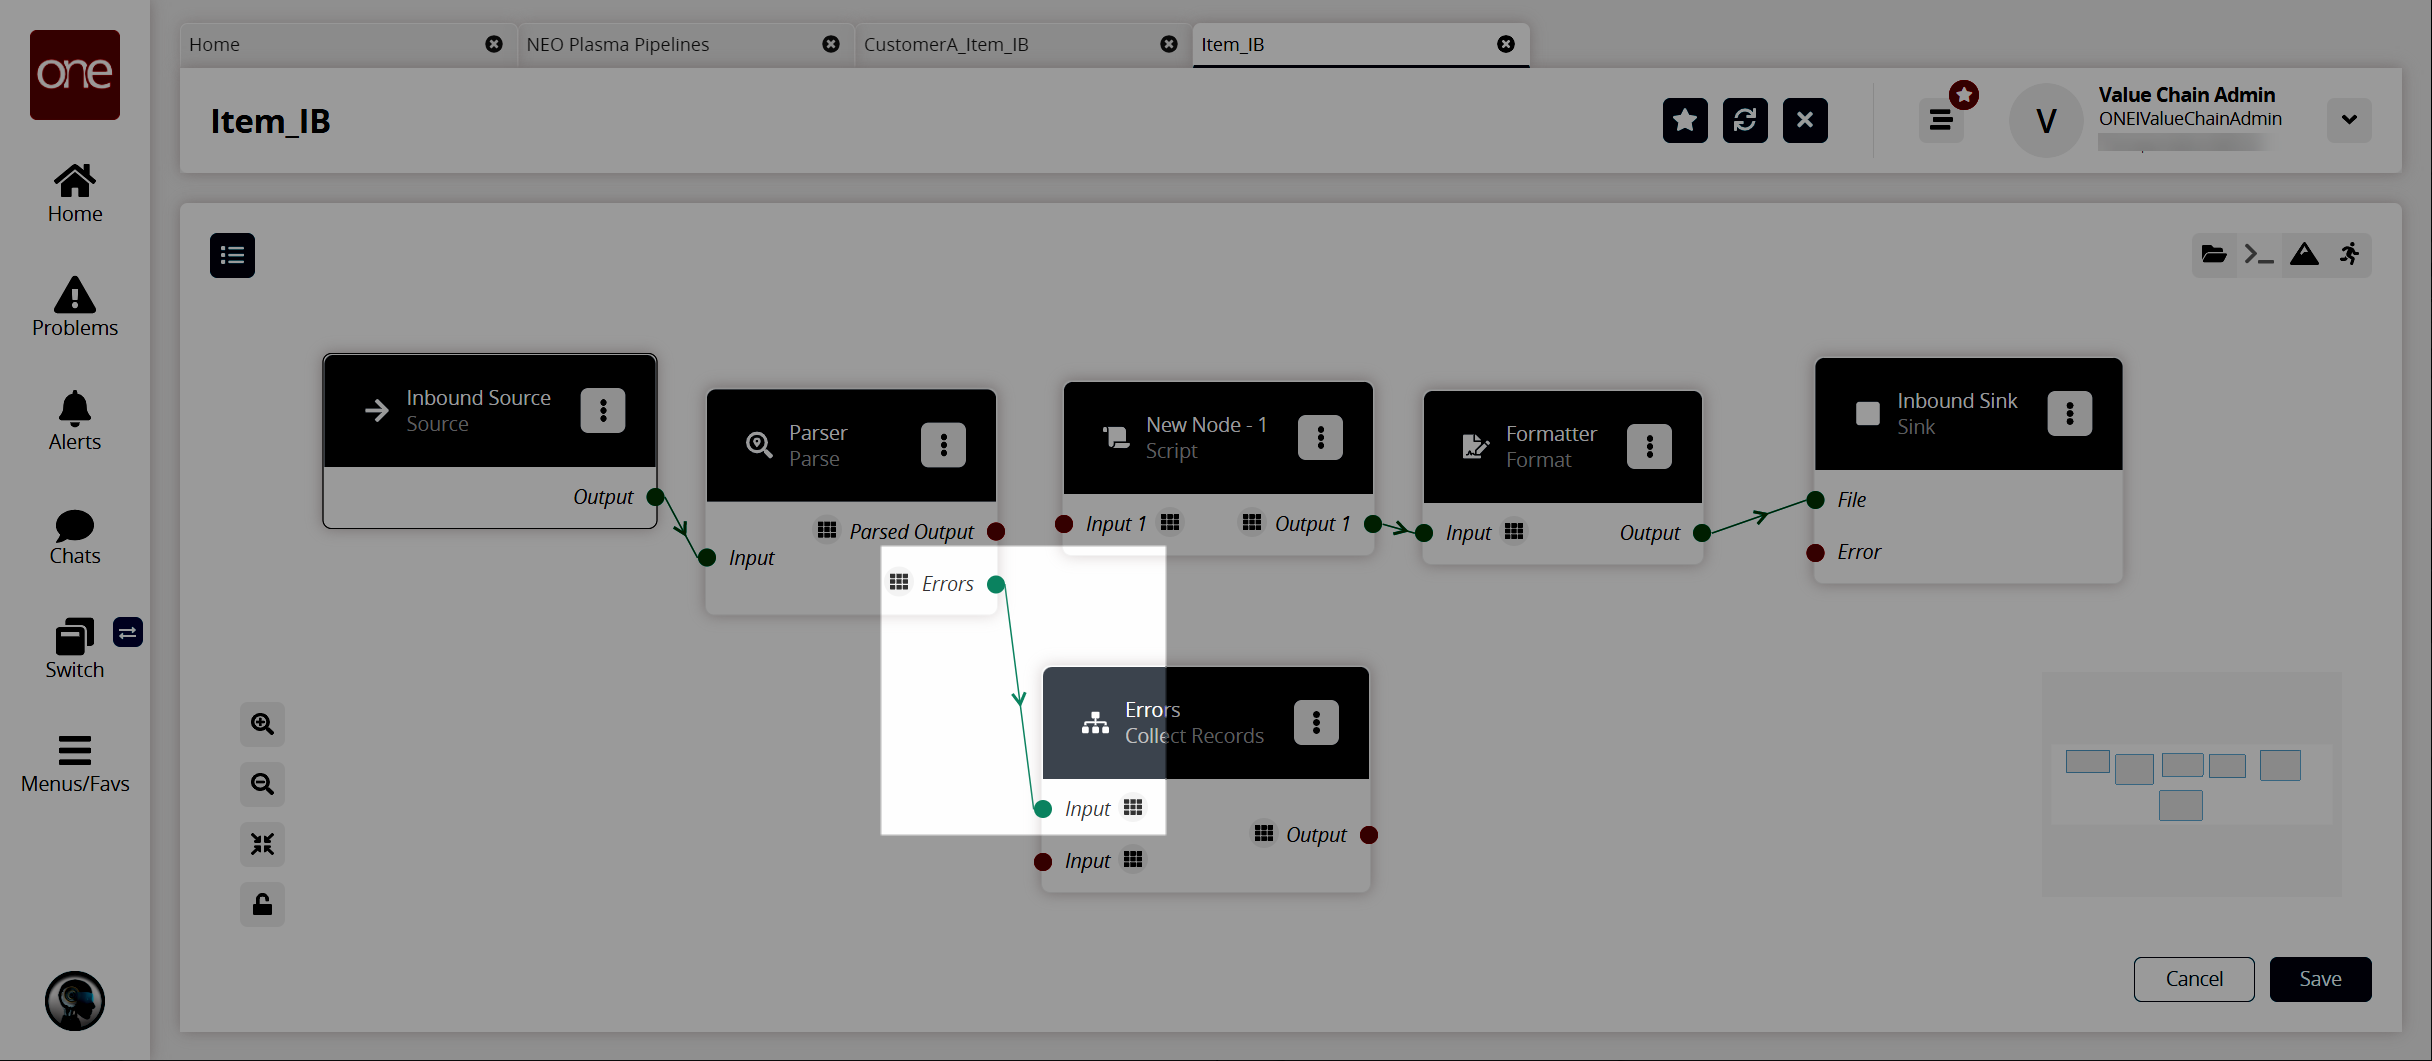Click the ONE logo in the sidebar
2432x1061 pixels.
click(x=75, y=75)
